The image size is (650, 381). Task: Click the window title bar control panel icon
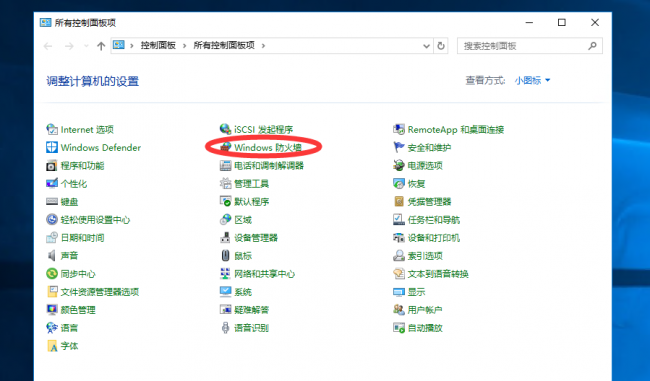coord(45,22)
